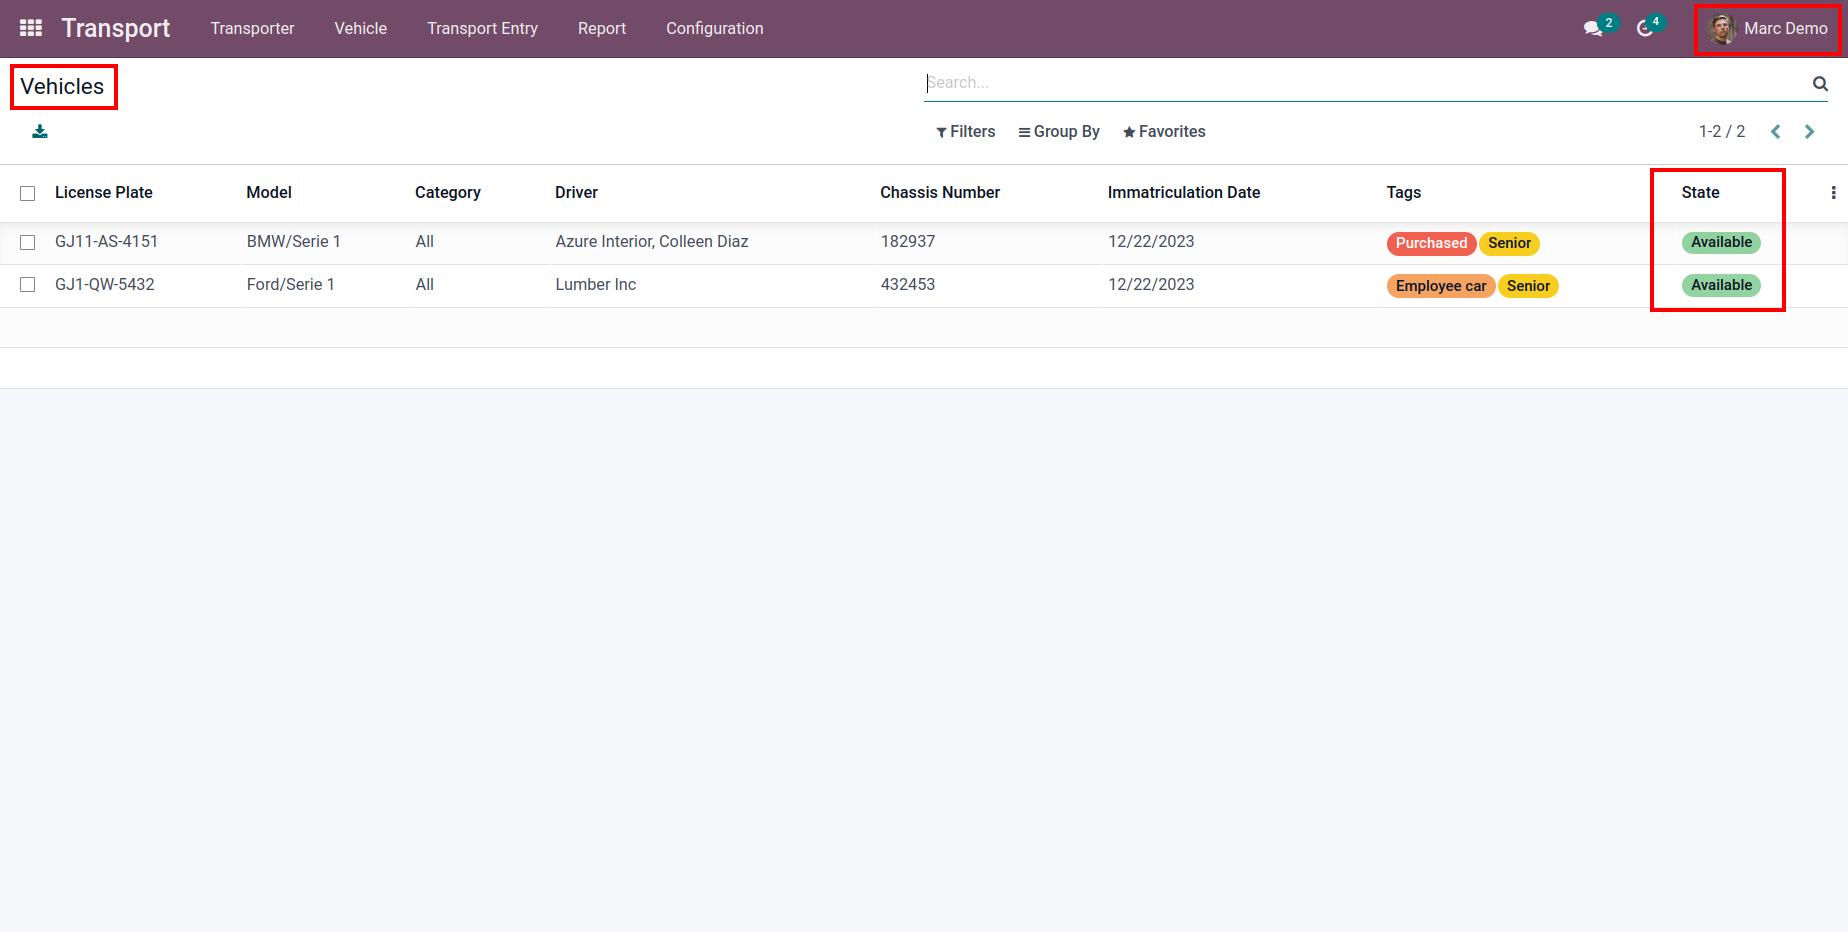Open the Vehicle menu
This screenshot has height=932, width=1848.
pos(361,28)
